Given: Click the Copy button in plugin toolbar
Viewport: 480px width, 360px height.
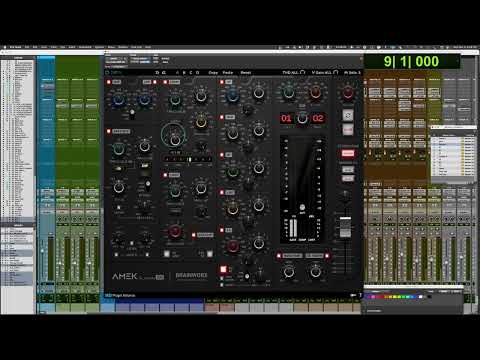Looking at the screenshot, I should click(213, 72).
